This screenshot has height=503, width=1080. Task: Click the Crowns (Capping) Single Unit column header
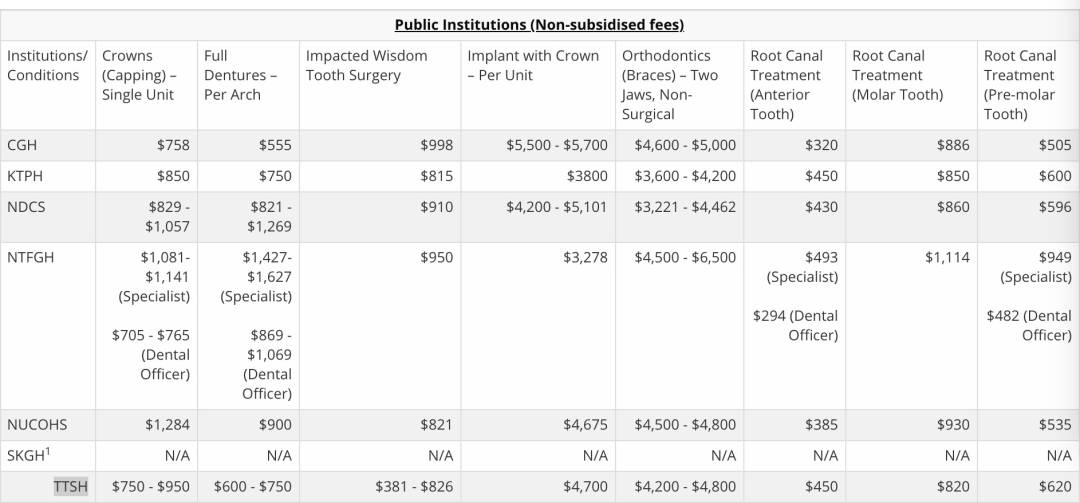138,75
